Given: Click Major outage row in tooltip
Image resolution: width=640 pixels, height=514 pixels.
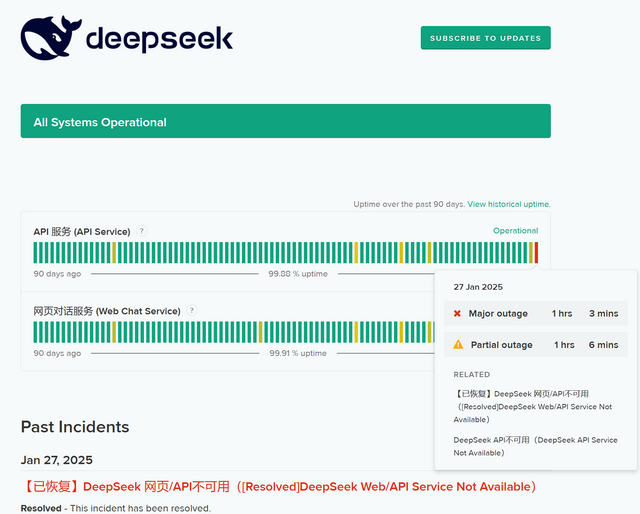Looking at the screenshot, I should click(536, 314).
